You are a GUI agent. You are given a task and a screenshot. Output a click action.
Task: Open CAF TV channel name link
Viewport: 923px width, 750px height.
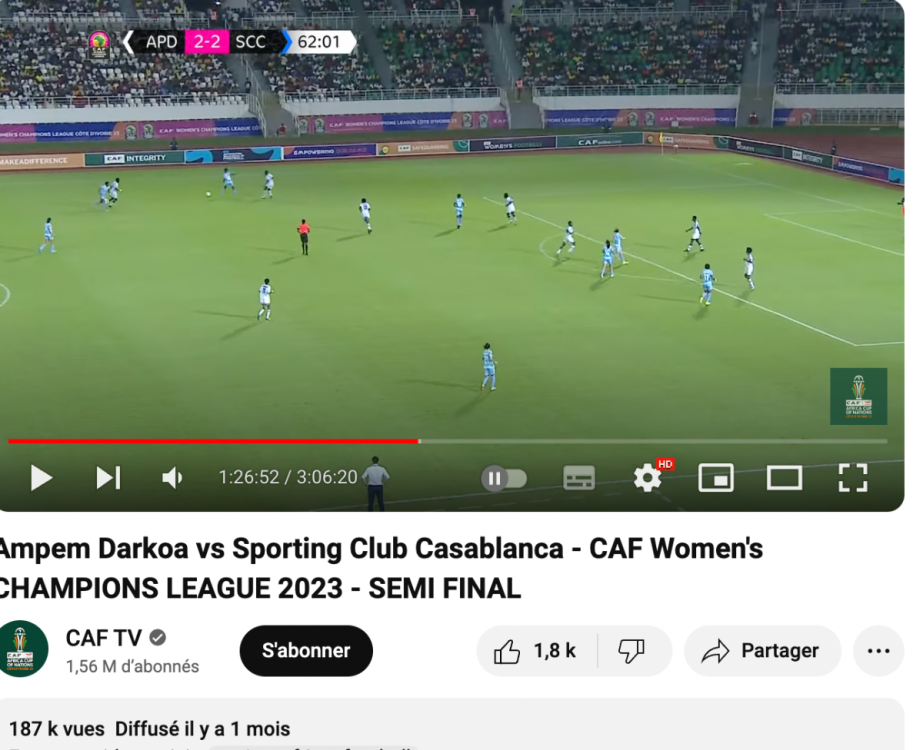104,638
